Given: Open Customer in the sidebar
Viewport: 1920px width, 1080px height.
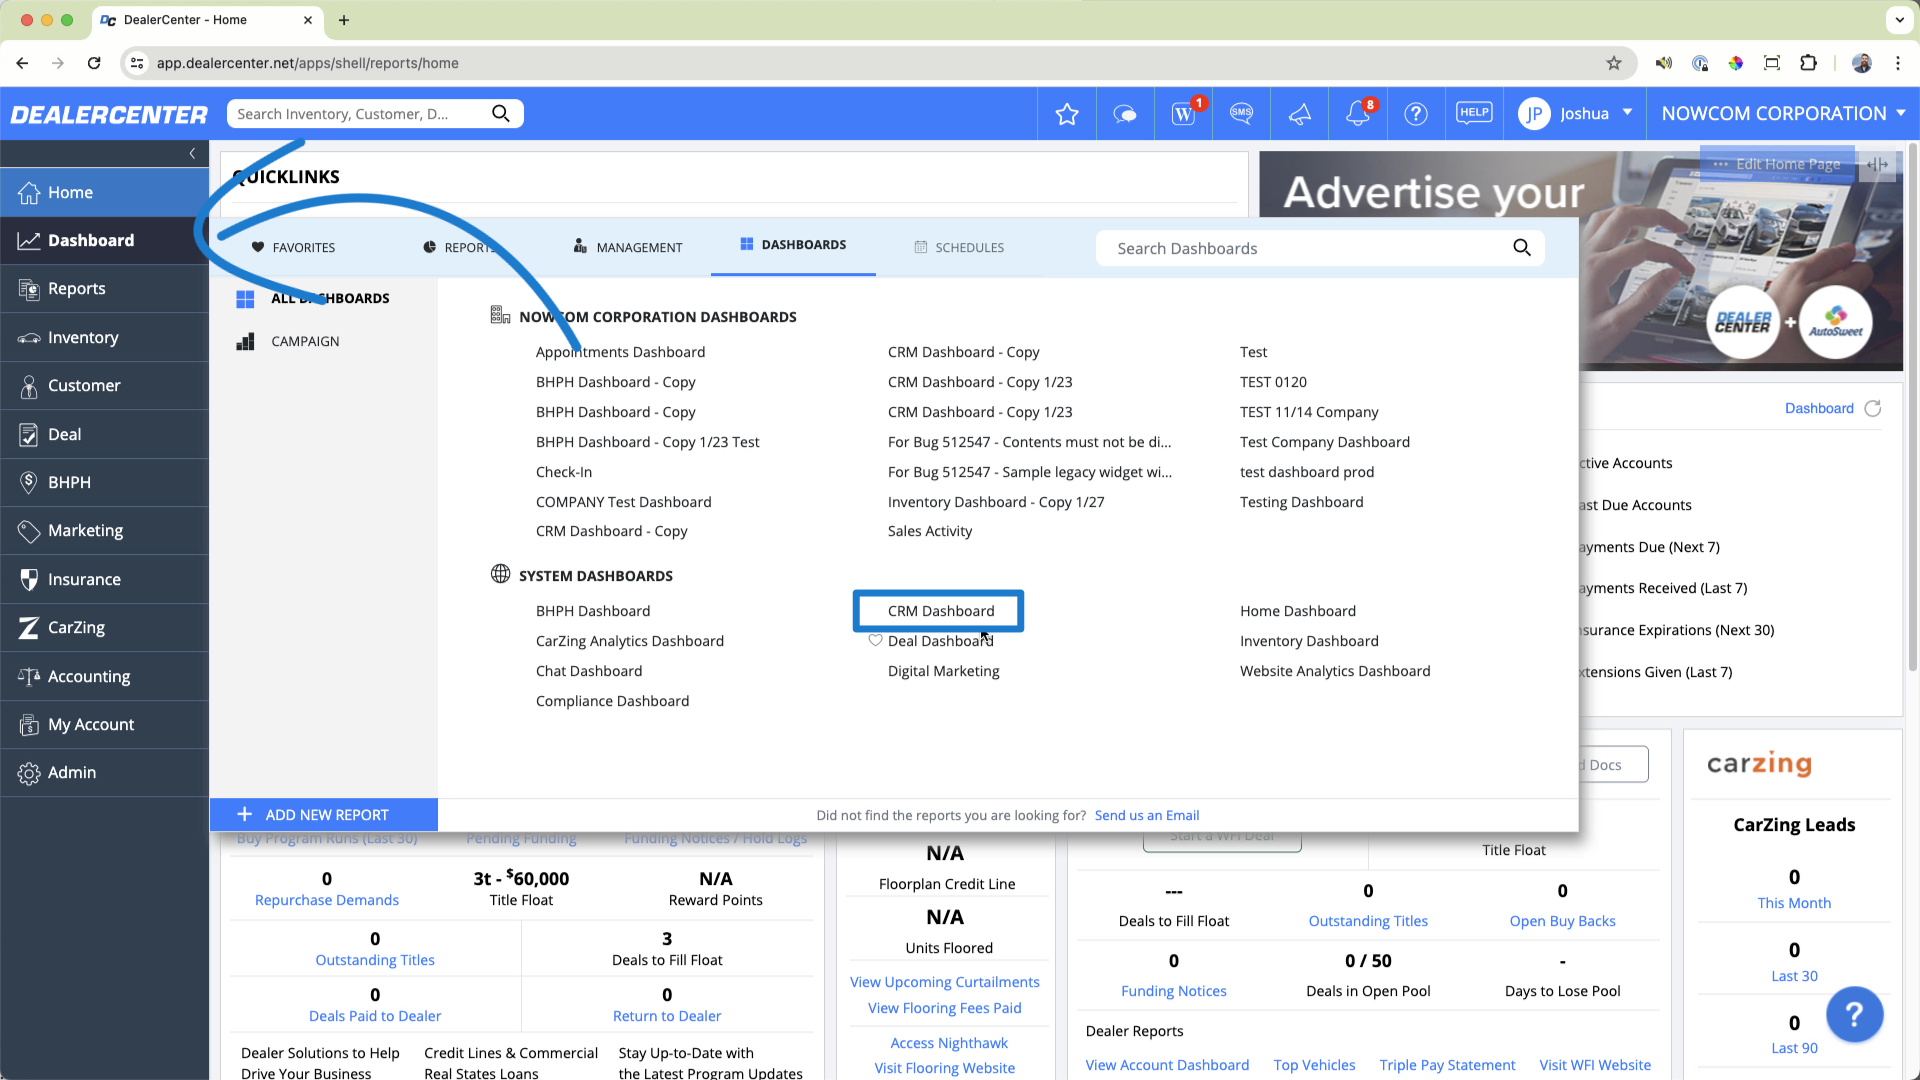Looking at the screenshot, I should pos(105,386).
